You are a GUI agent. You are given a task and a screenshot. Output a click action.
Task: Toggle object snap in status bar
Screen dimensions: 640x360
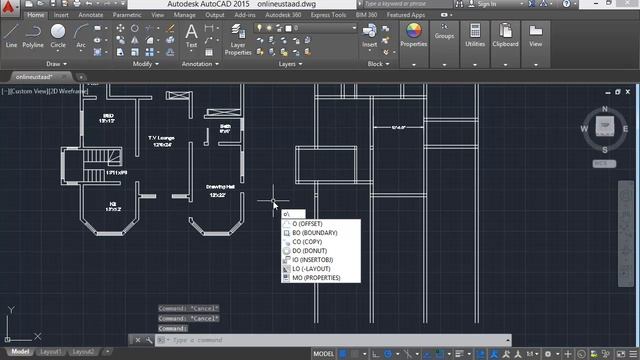click(440, 354)
